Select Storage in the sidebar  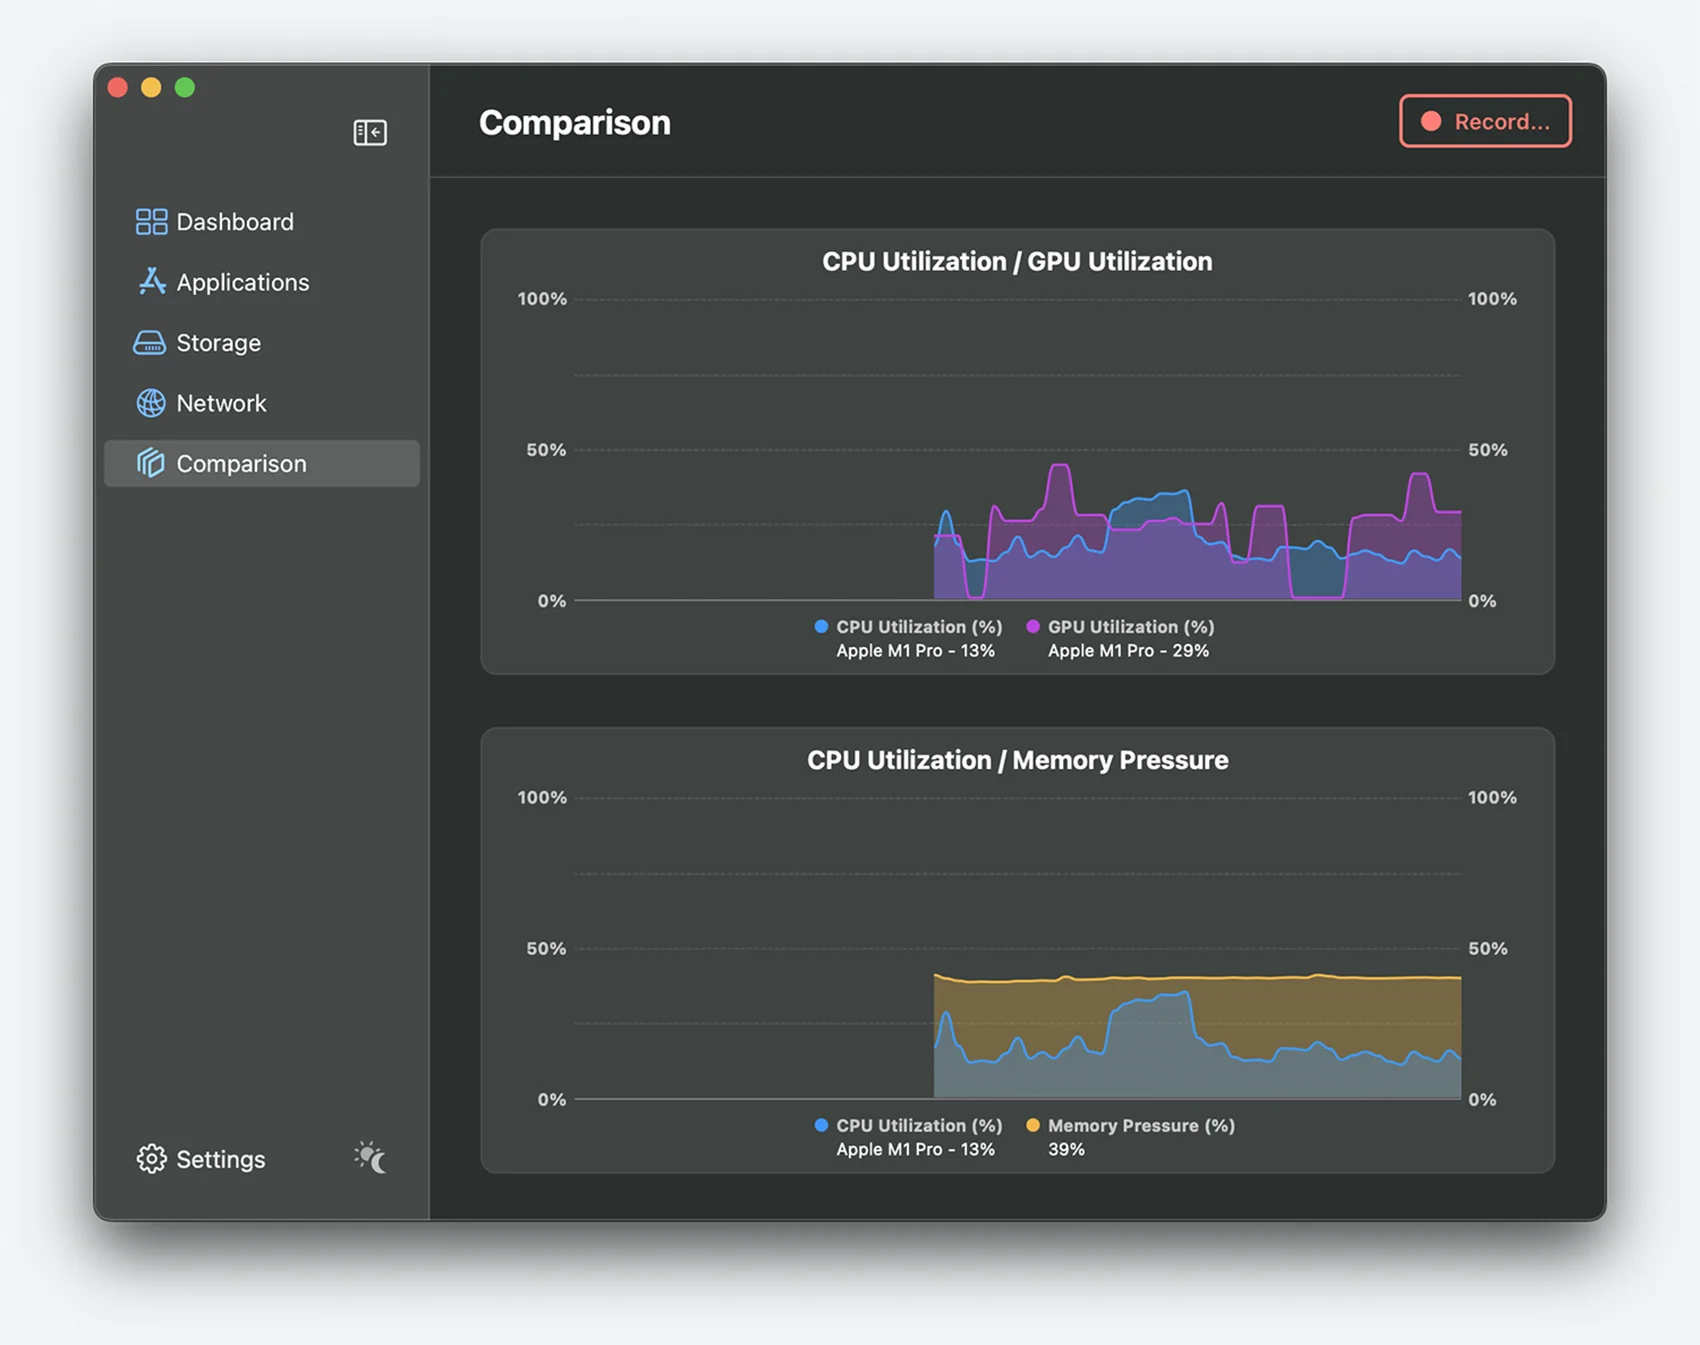[218, 343]
